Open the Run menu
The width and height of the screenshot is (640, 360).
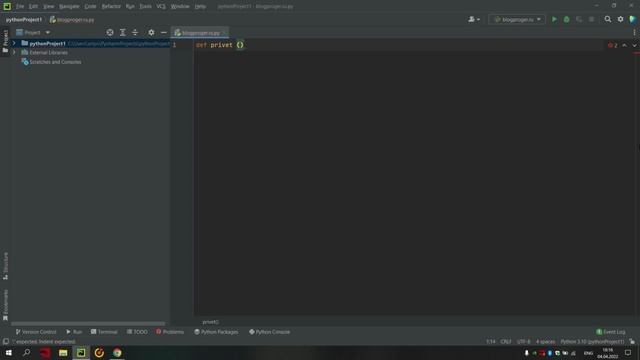(130, 6)
